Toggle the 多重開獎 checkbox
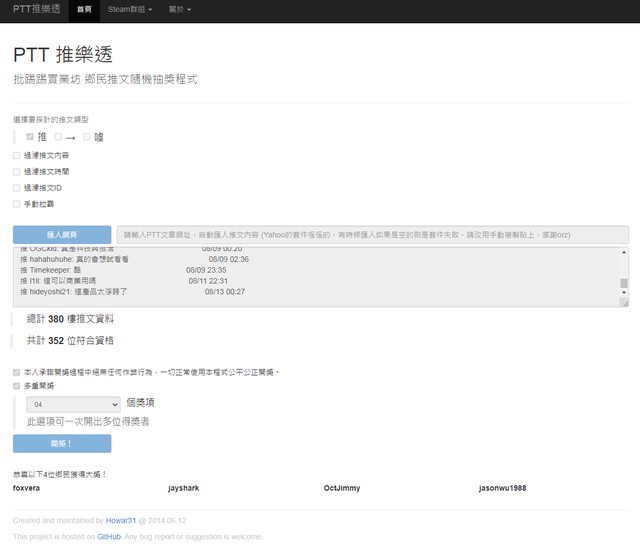Viewport: 640px width, 548px height. 16,385
